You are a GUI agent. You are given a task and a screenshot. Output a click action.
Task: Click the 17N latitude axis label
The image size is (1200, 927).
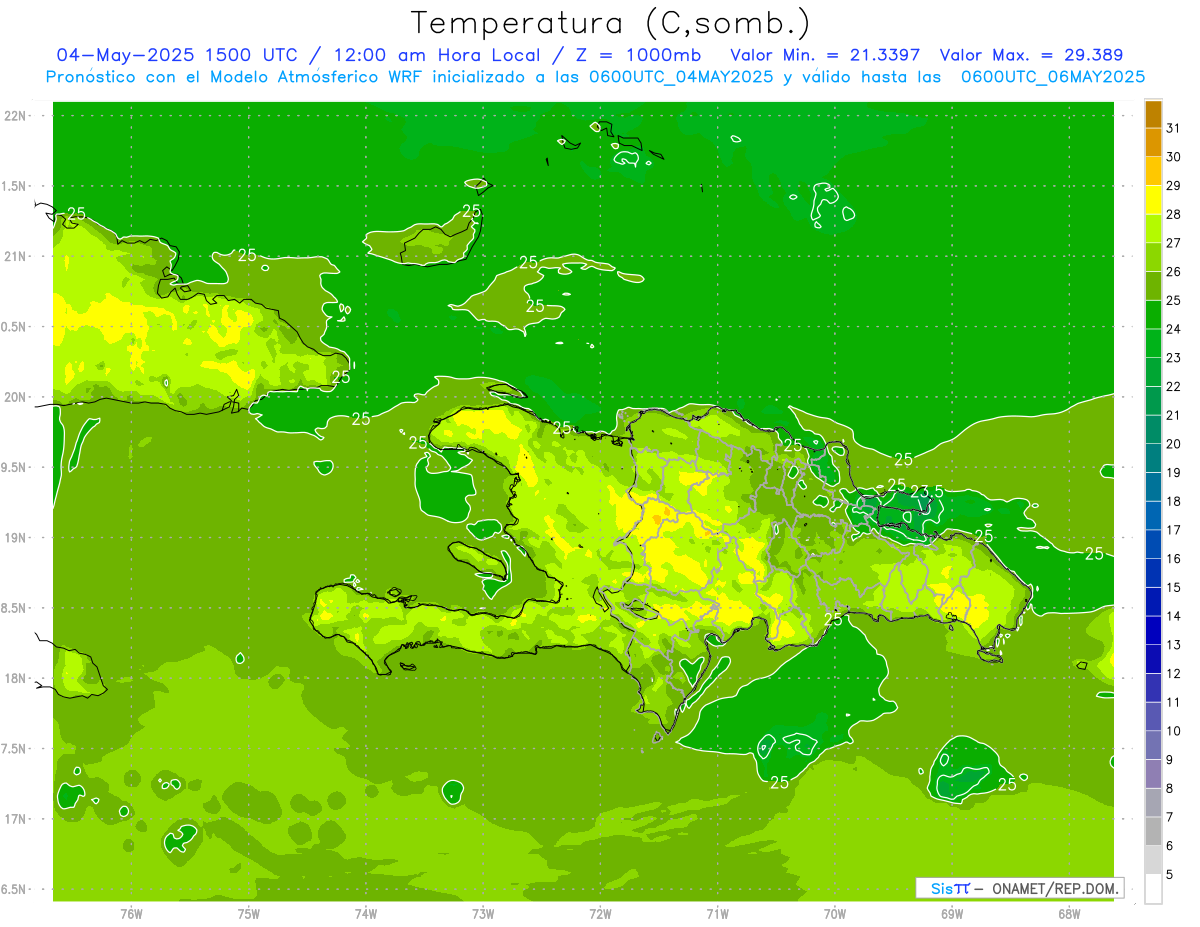tap(14, 819)
